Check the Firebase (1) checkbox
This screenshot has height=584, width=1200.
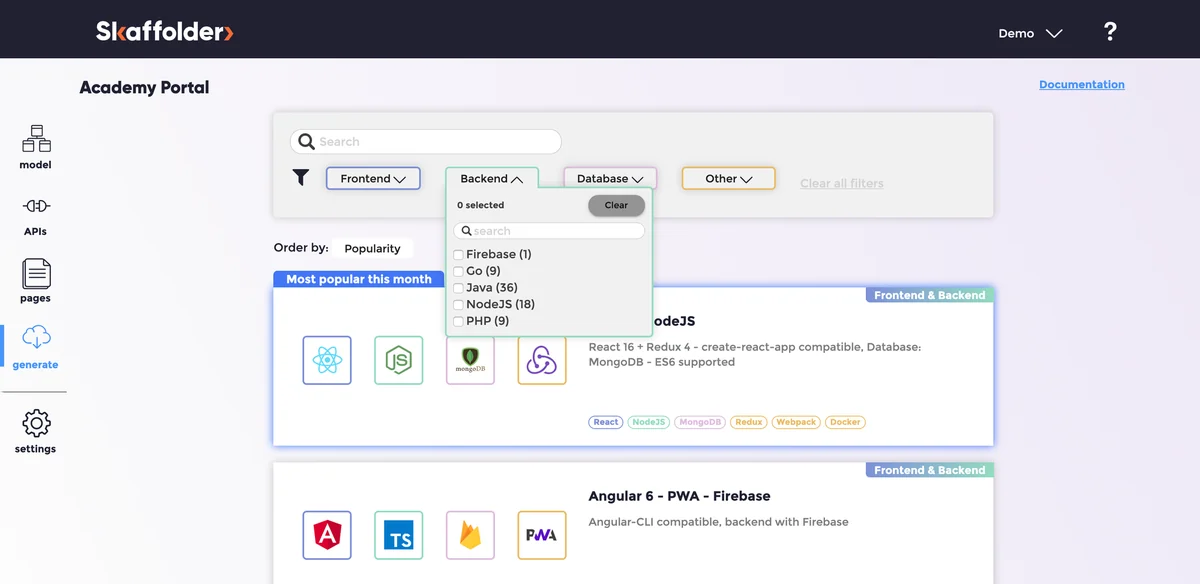pos(458,255)
